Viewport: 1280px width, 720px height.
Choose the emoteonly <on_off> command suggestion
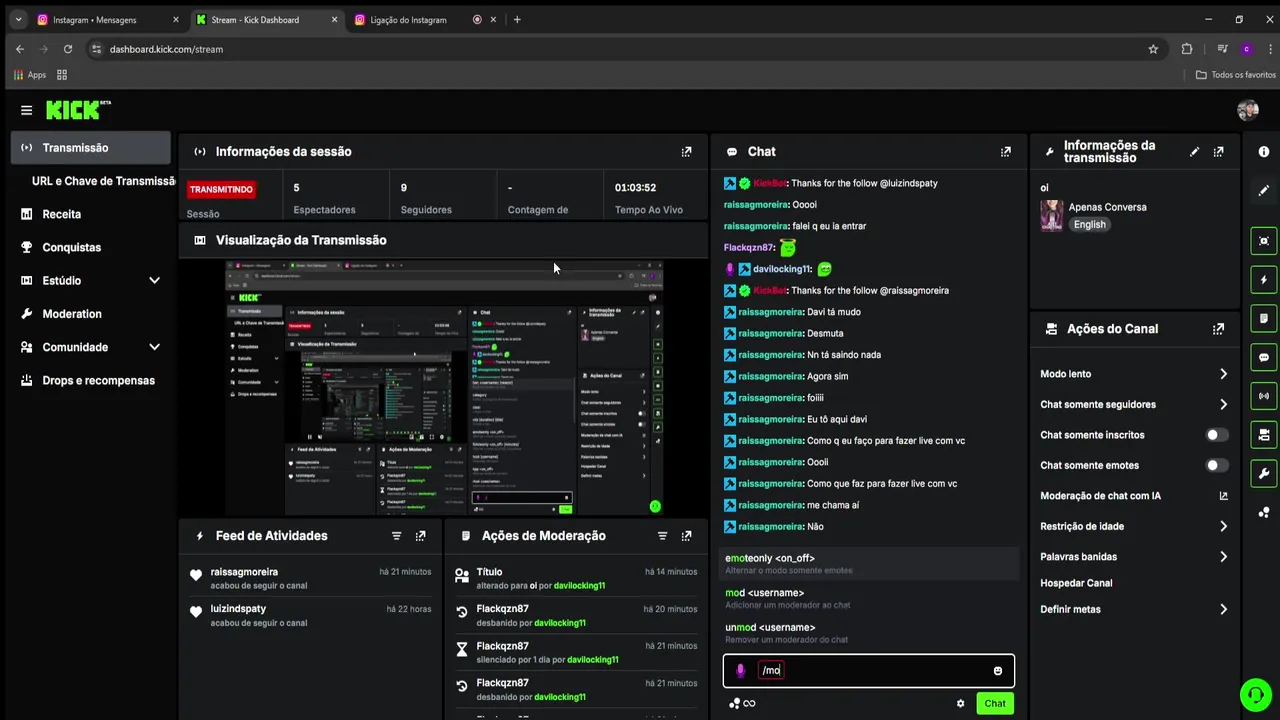click(x=868, y=564)
